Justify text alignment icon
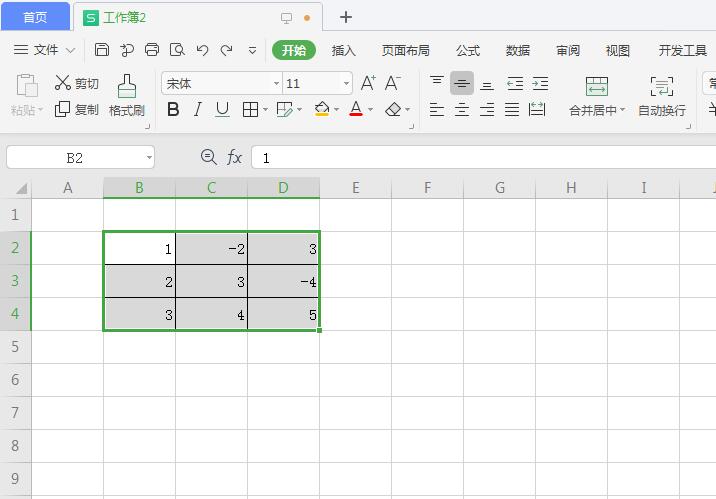The height and width of the screenshot is (499, 716). [512, 110]
